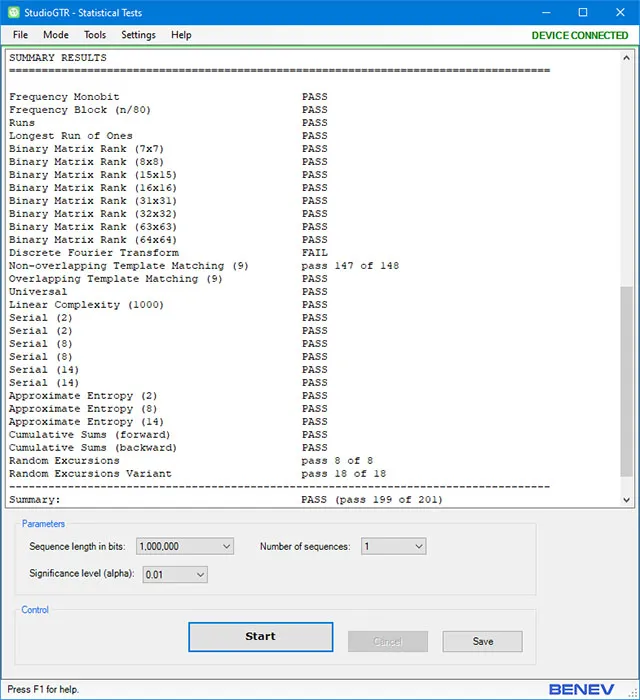Click the Control group label
Image resolution: width=640 pixels, height=700 pixels.
(35, 610)
